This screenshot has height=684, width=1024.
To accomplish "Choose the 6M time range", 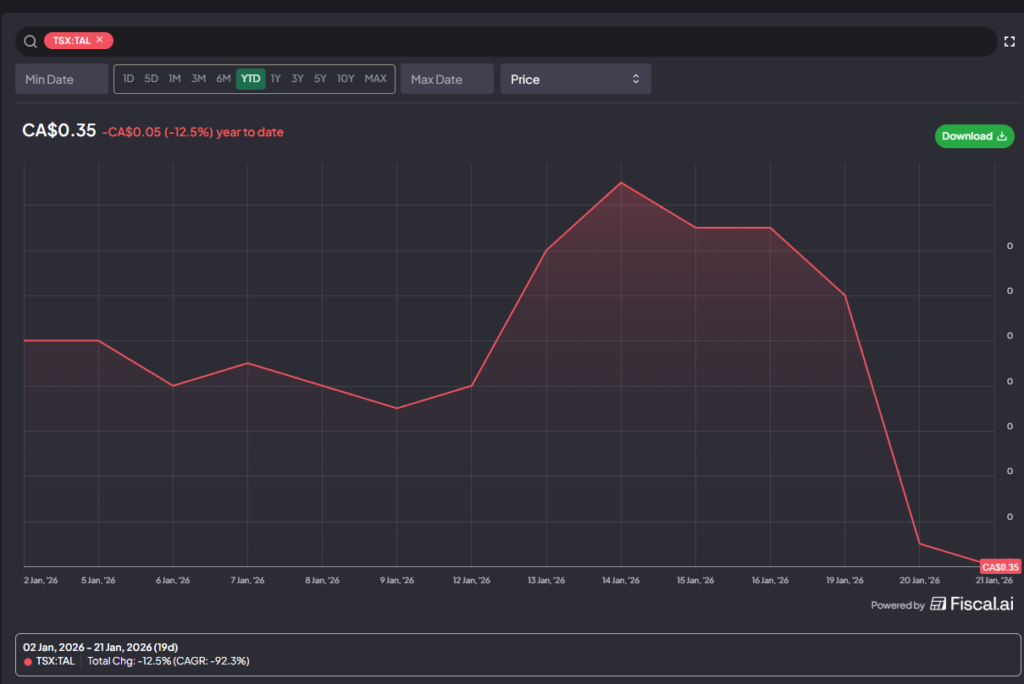I will pyautogui.click(x=223, y=79).
